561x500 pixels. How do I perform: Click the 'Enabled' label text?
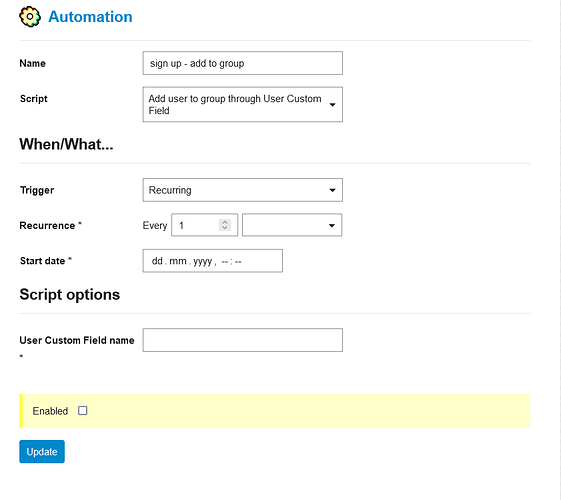pos(50,411)
